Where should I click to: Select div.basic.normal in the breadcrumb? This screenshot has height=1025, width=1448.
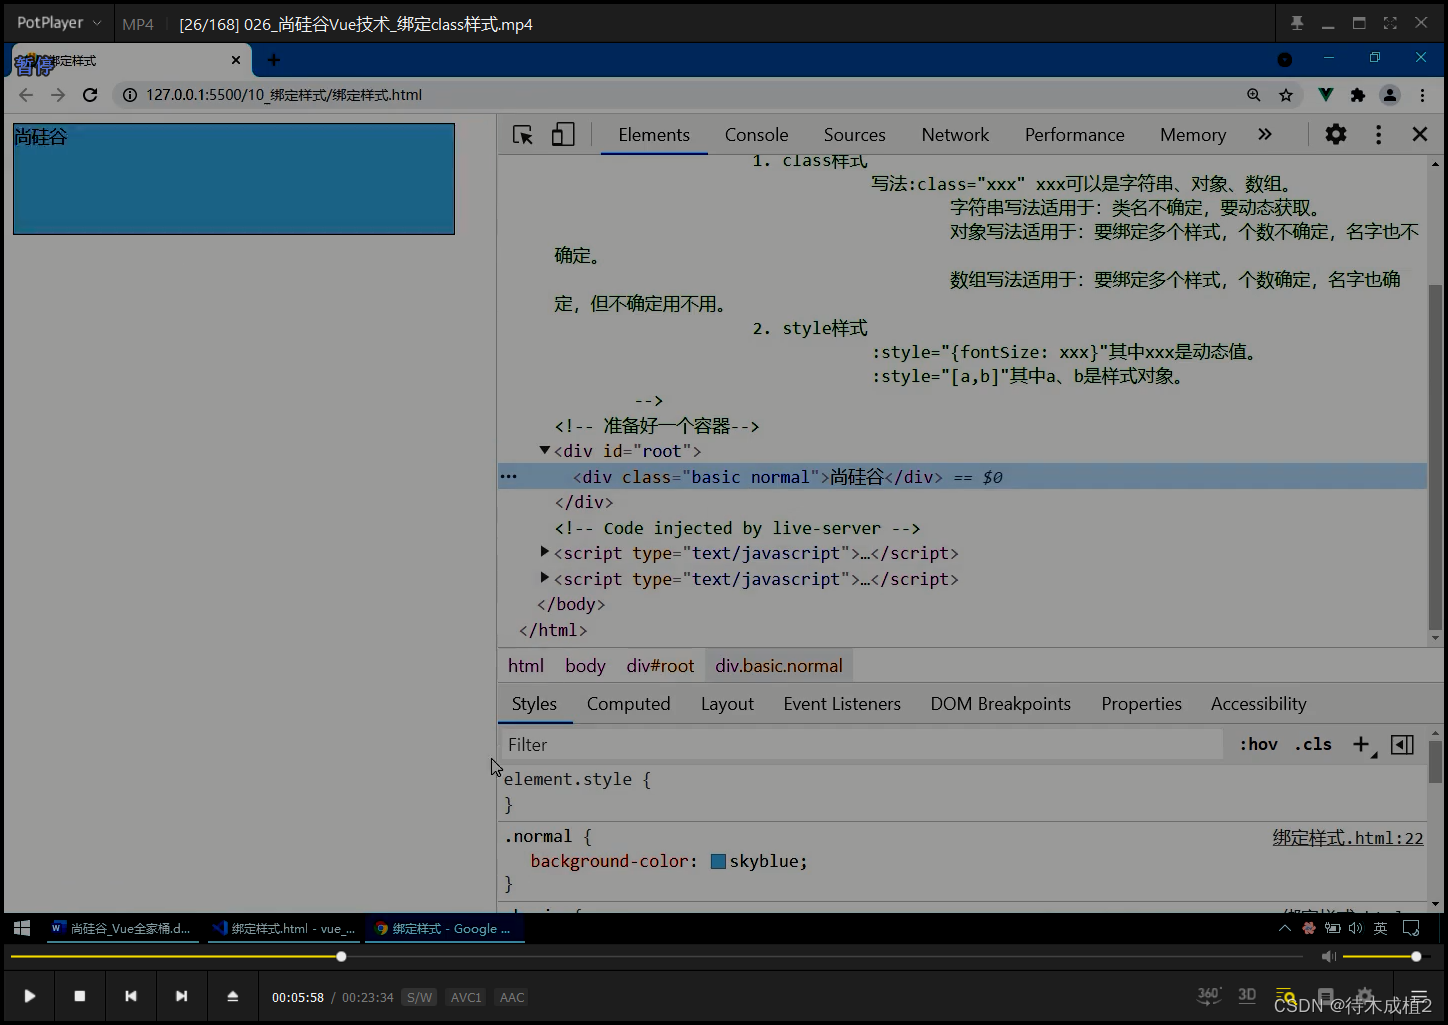(x=779, y=666)
